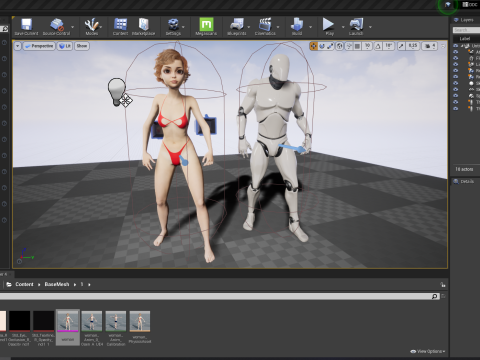Open the Layers tab
480x360 pixels.
pos(464,20)
